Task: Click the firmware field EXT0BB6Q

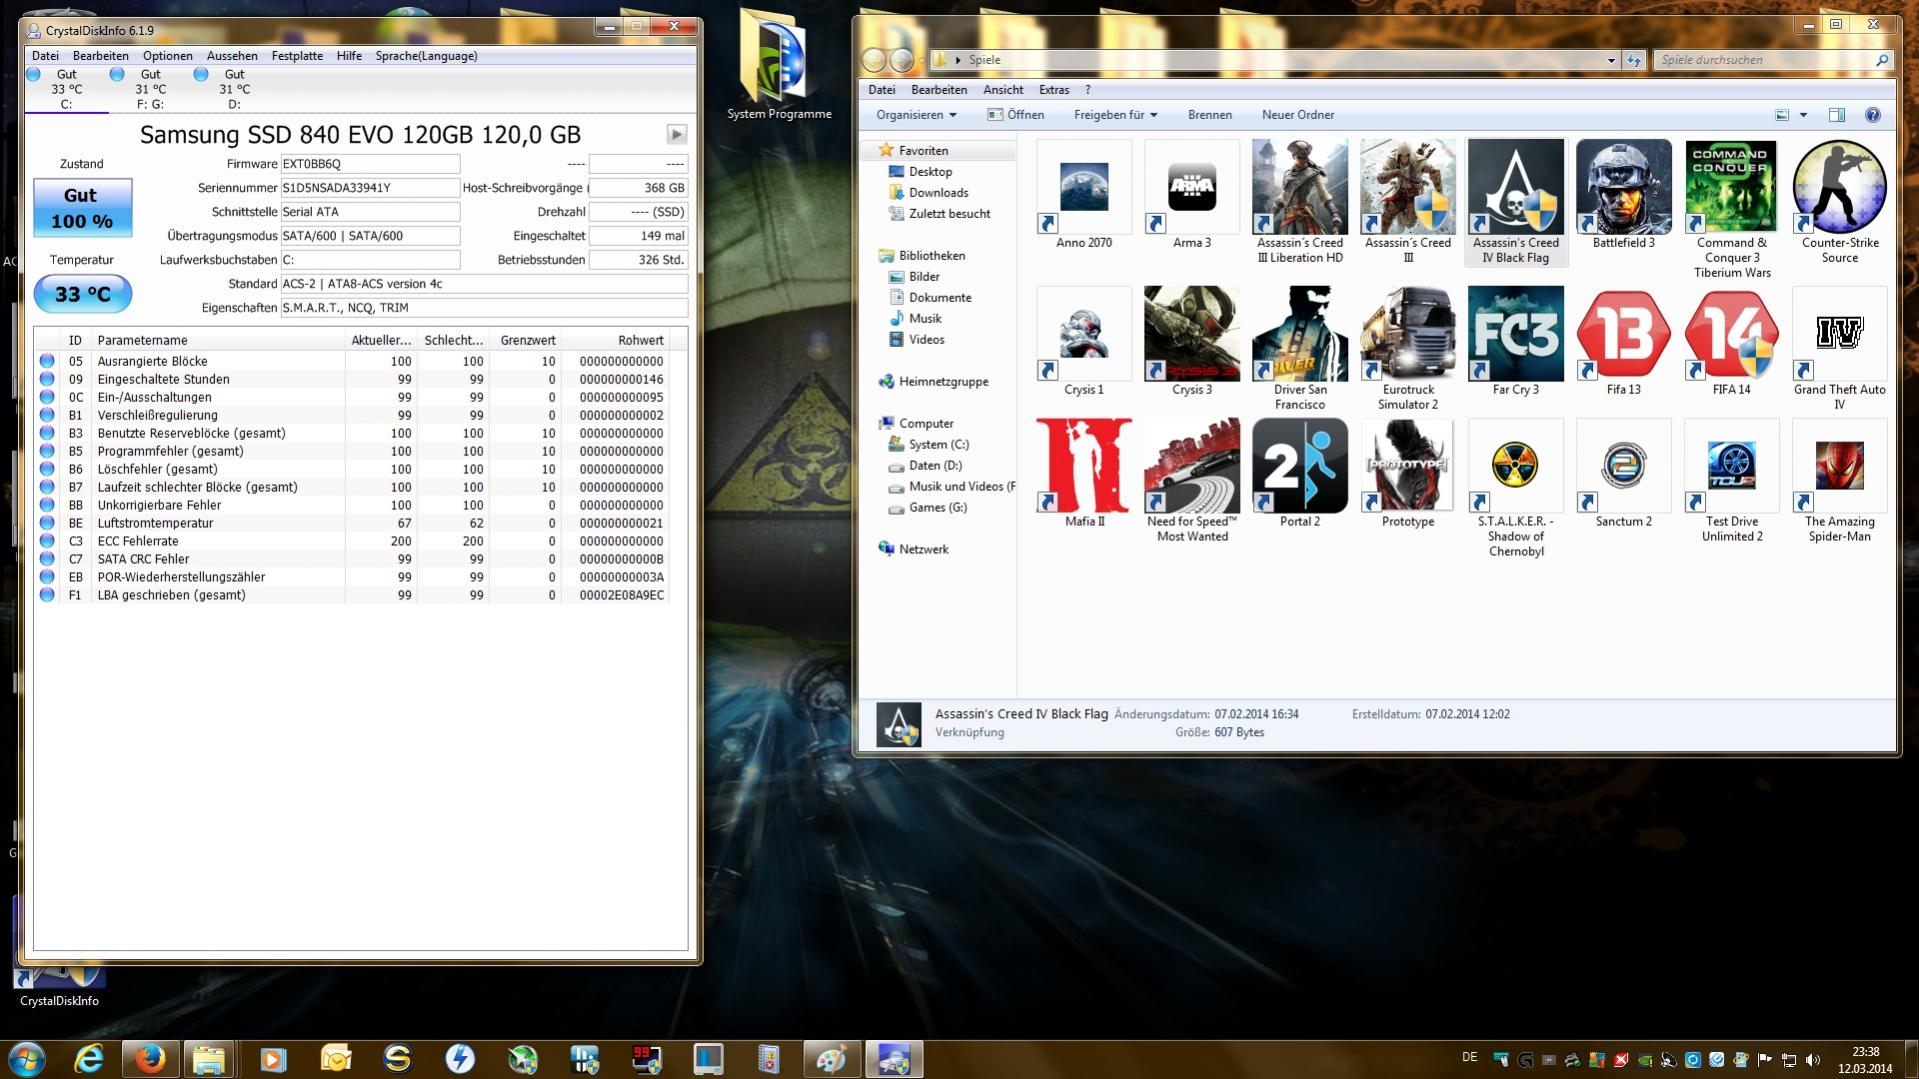Action: pos(370,164)
